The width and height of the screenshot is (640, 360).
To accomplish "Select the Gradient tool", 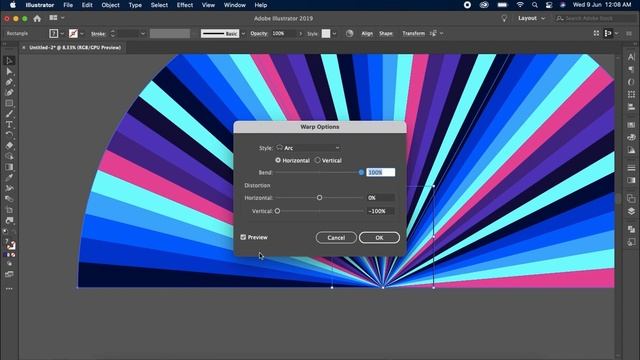I will pyautogui.click(x=9, y=167).
